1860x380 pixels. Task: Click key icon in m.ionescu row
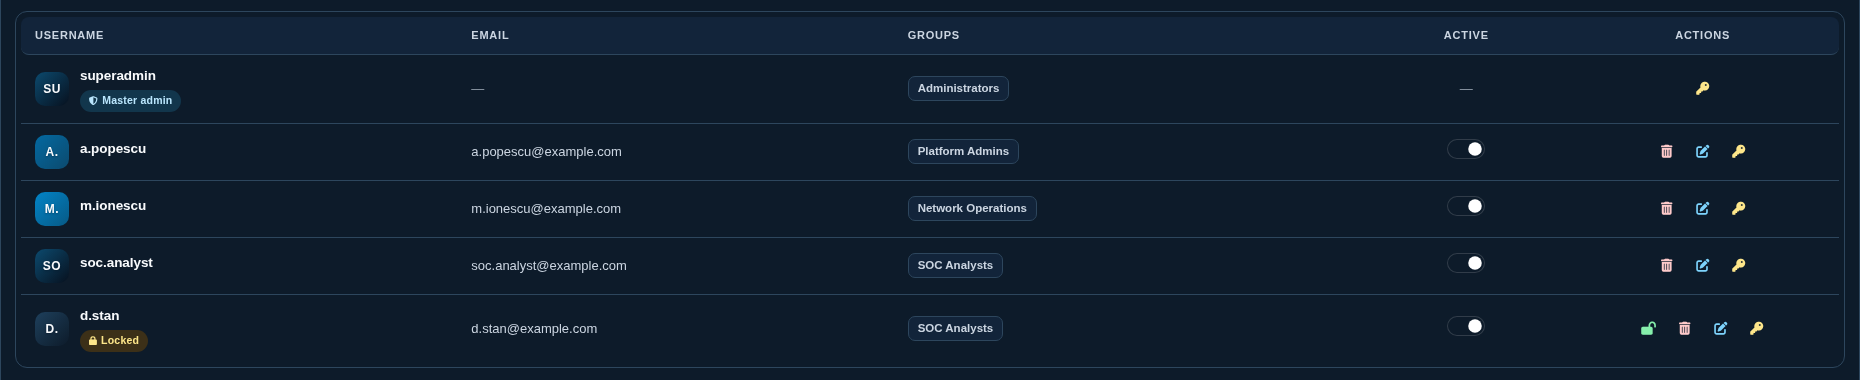(x=1738, y=208)
